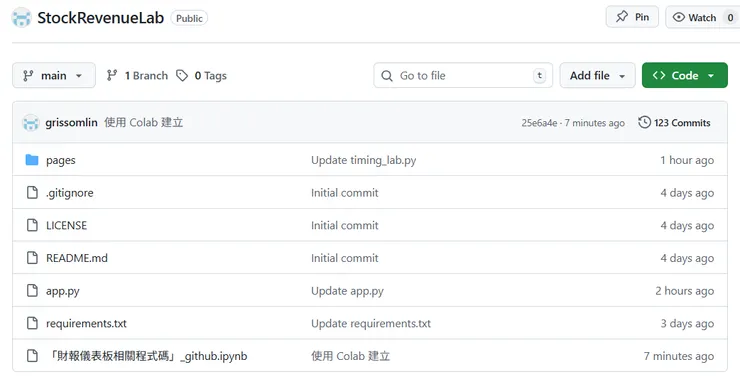Screen dimensions: 740x379
Task: Click the clock history icon beside 123 Commits
Action: [644, 122]
